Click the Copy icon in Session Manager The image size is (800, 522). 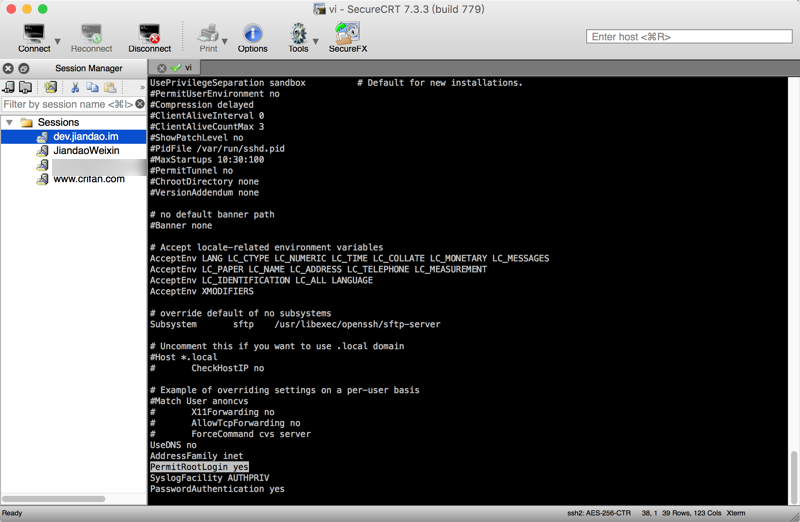click(x=92, y=87)
